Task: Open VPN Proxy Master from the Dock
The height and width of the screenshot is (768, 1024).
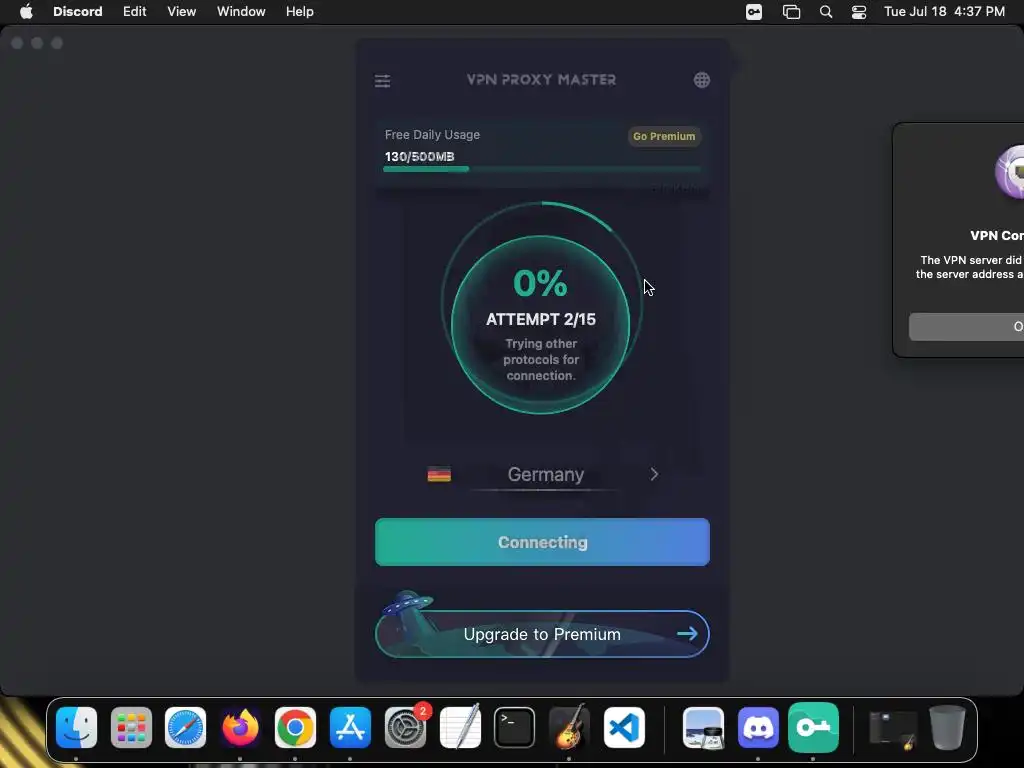Action: click(x=813, y=728)
